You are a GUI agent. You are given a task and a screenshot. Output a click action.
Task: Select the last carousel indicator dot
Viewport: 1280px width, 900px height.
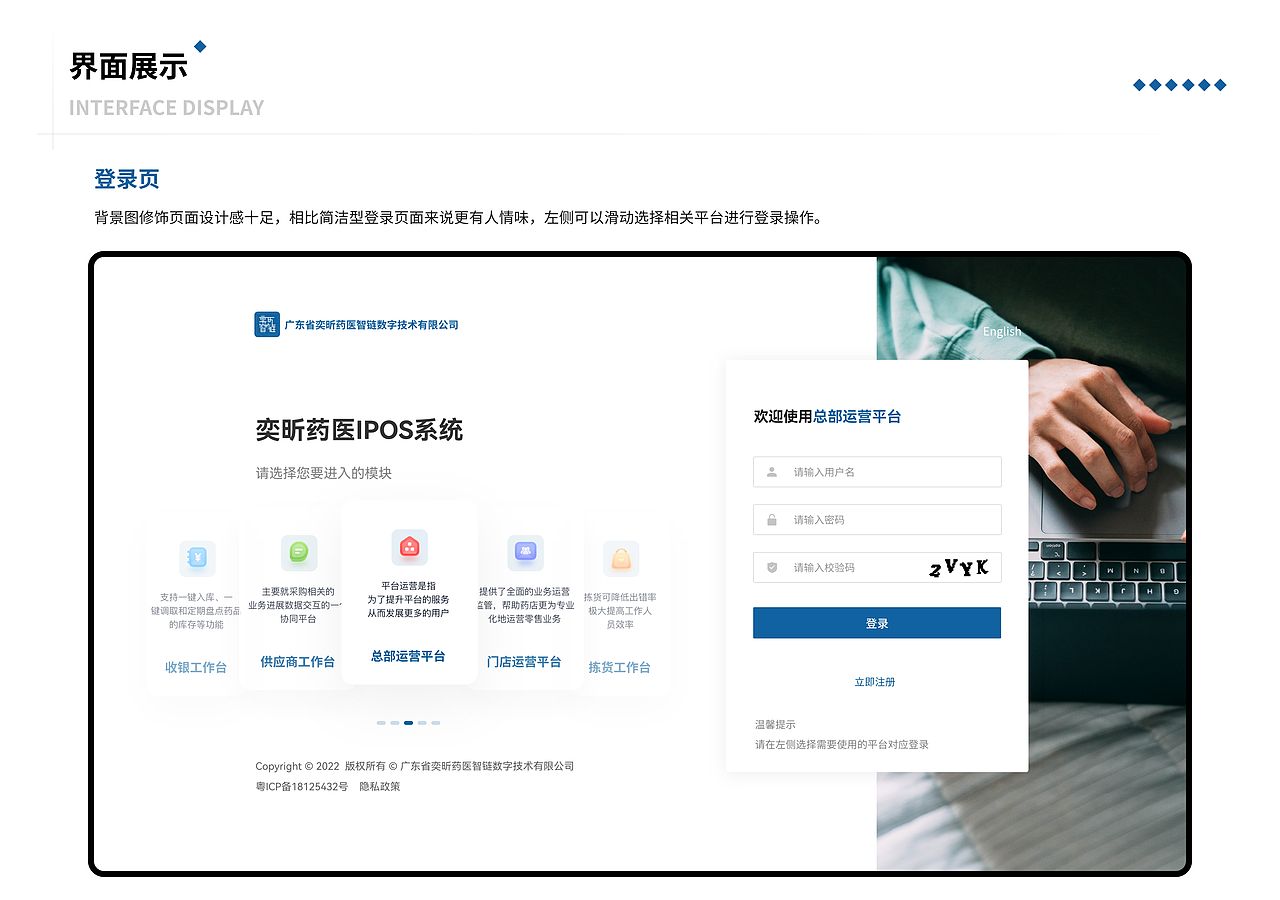click(x=436, y=722)
